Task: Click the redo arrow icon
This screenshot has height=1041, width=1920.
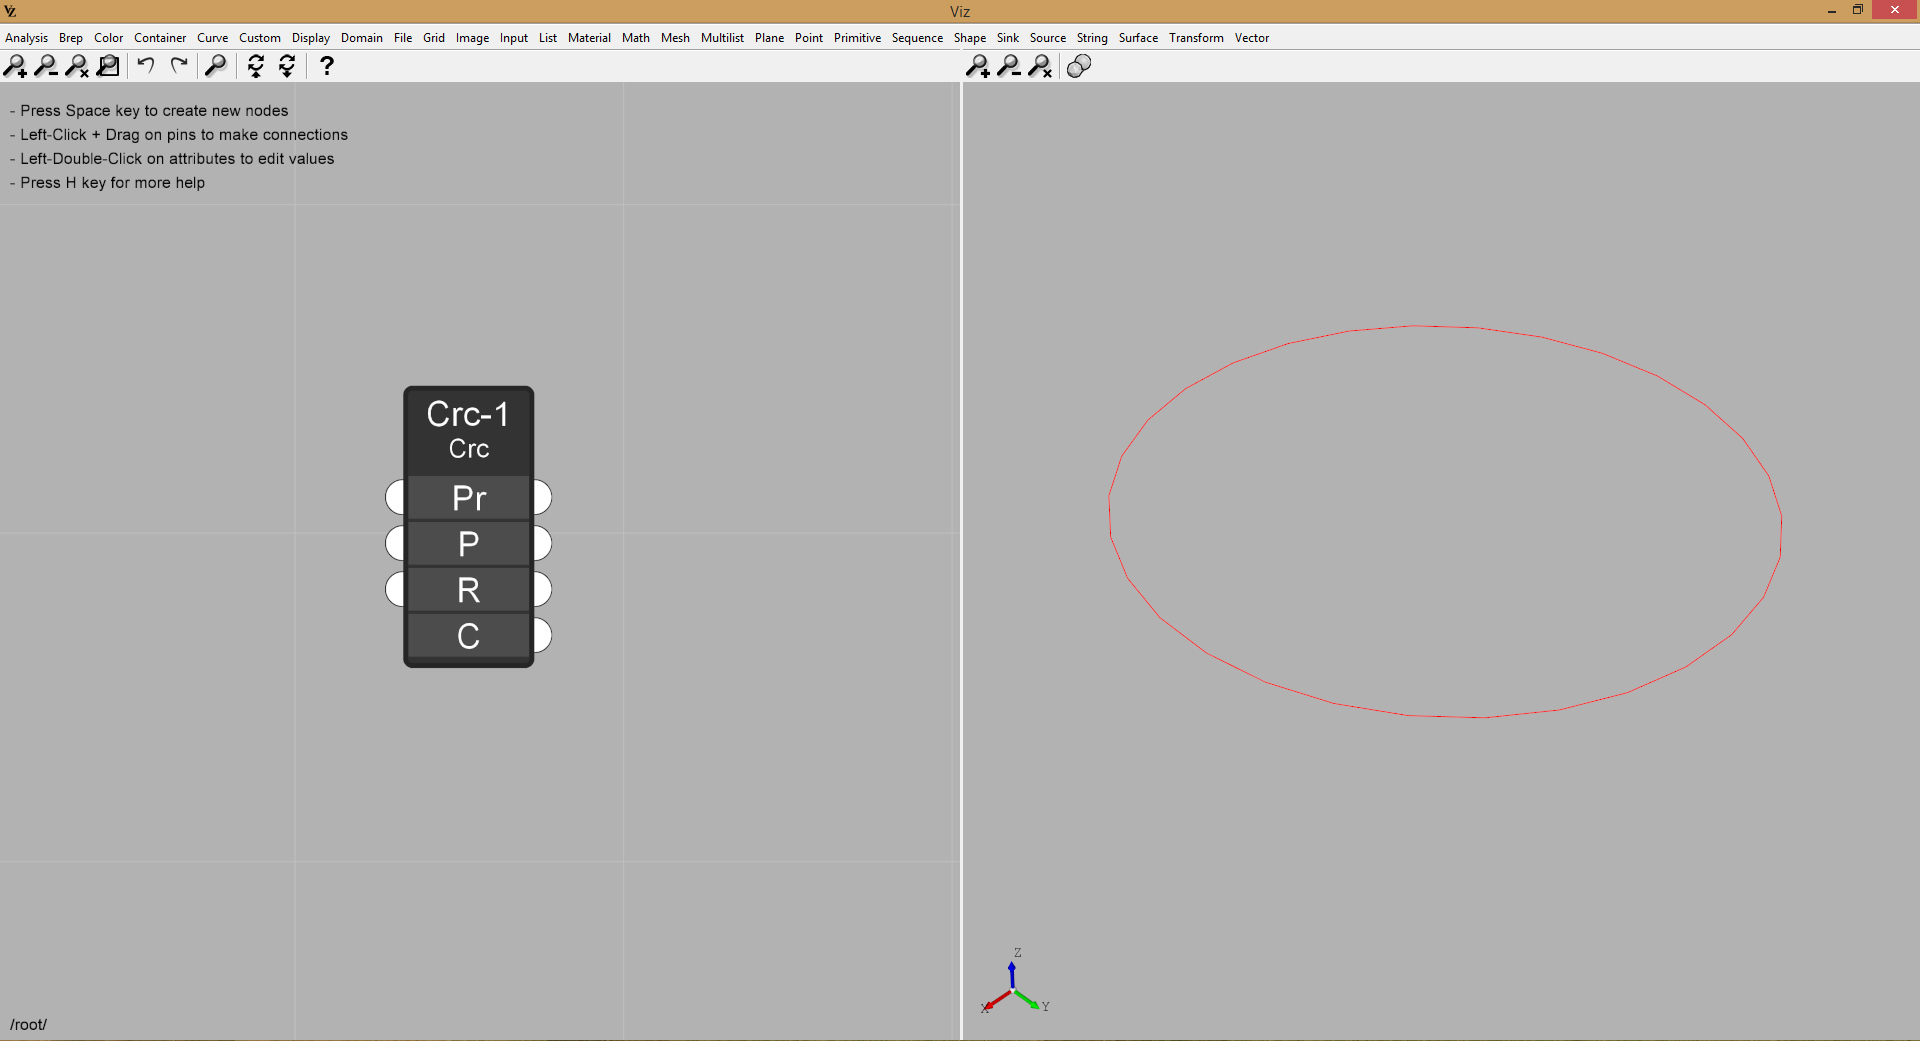Action: point(179,66)
